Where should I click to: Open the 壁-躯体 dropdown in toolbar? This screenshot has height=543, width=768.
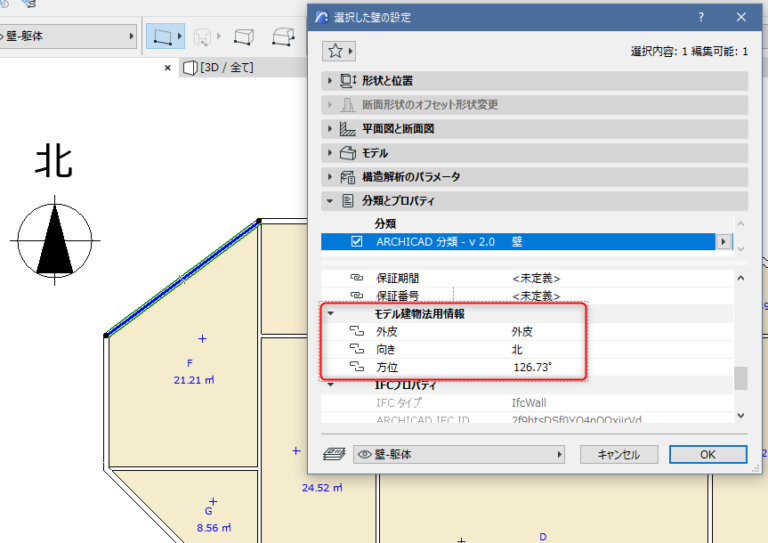click(x=68, y=36)
